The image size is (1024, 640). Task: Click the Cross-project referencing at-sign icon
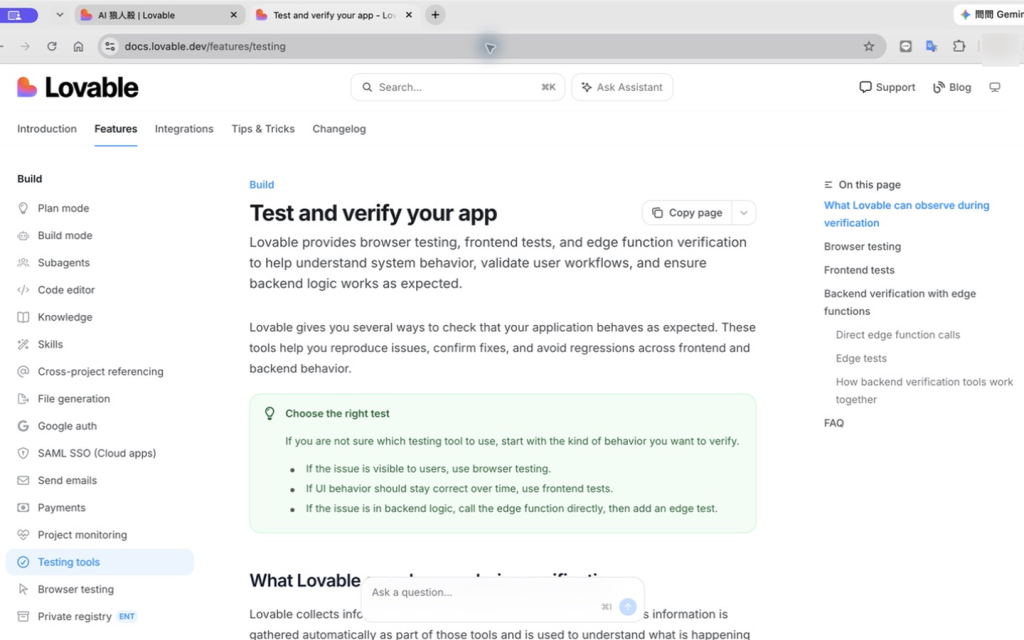point(23,372)
